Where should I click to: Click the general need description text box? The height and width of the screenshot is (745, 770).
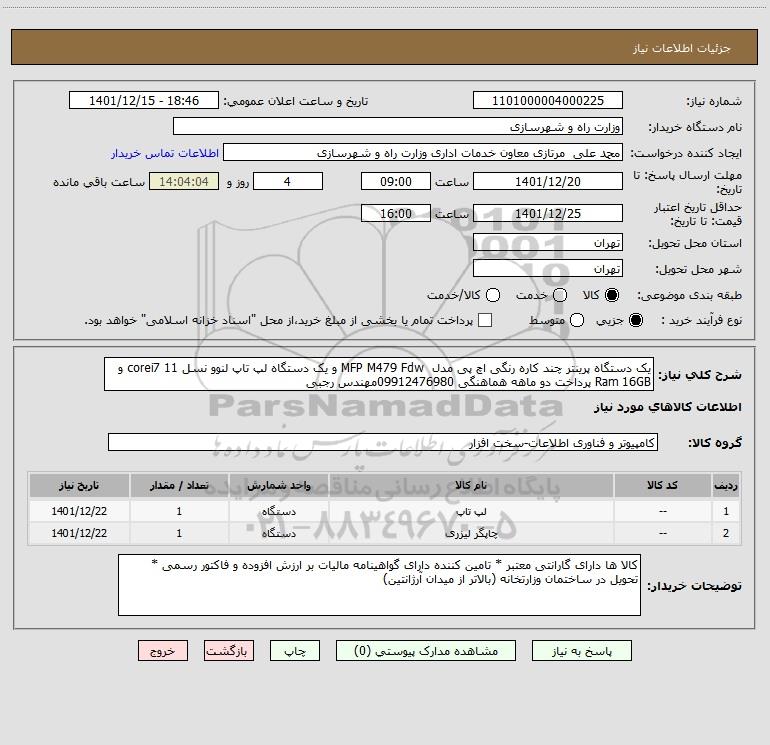click(379, 374)
